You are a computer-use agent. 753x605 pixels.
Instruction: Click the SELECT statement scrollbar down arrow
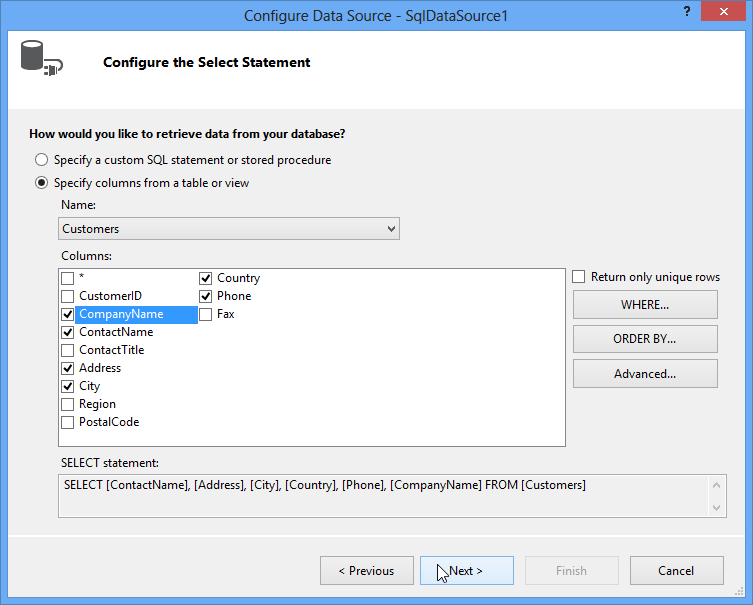tap(717, 508)
